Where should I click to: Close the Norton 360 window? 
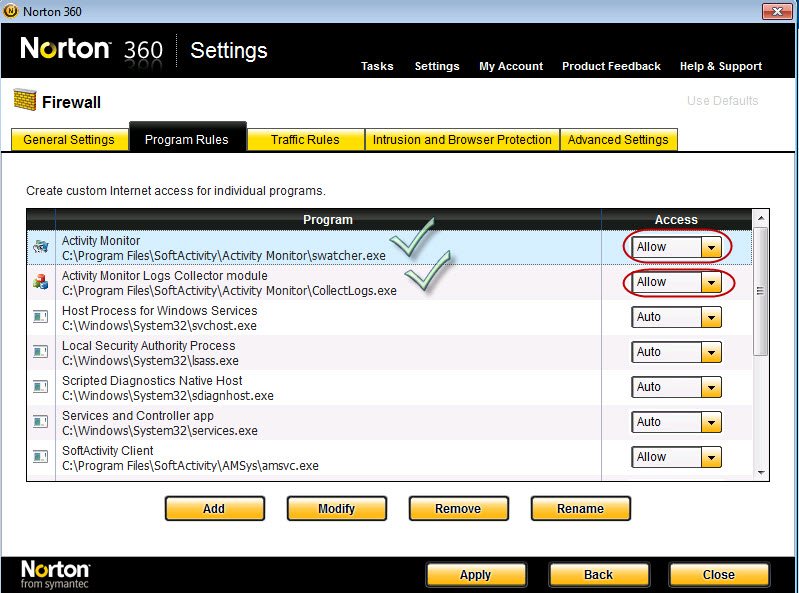click(777, 11)
